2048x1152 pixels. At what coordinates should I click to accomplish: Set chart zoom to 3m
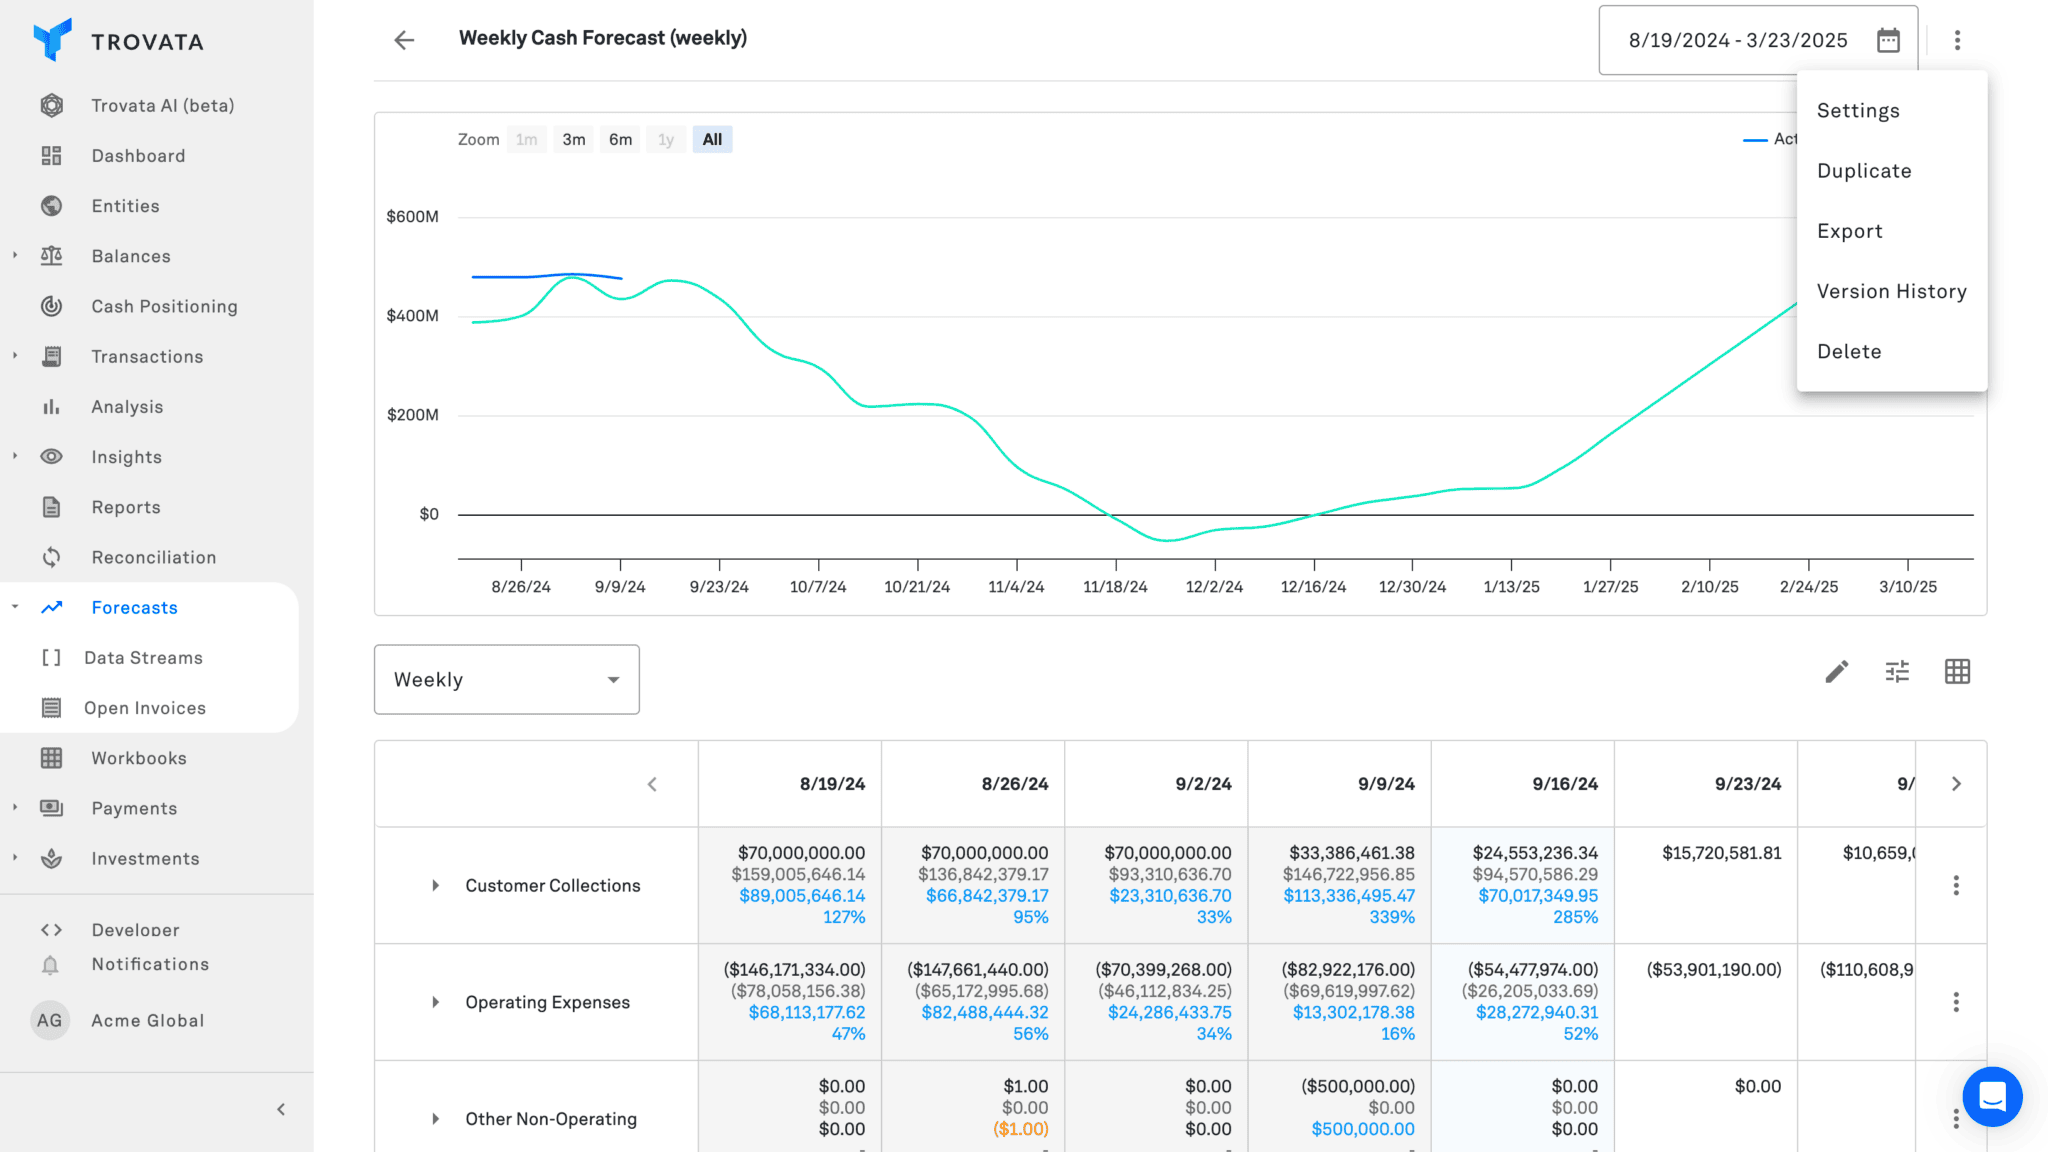[573, 140]
